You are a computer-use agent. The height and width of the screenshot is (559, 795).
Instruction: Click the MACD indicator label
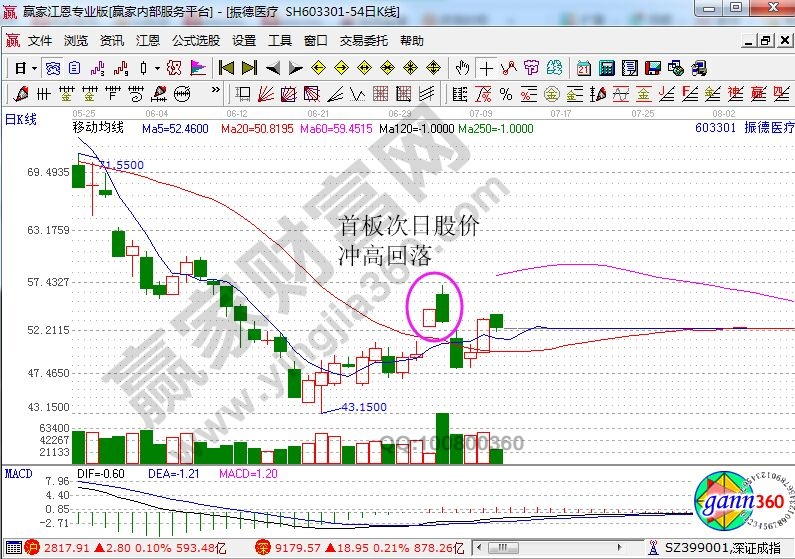pos(19,472)
